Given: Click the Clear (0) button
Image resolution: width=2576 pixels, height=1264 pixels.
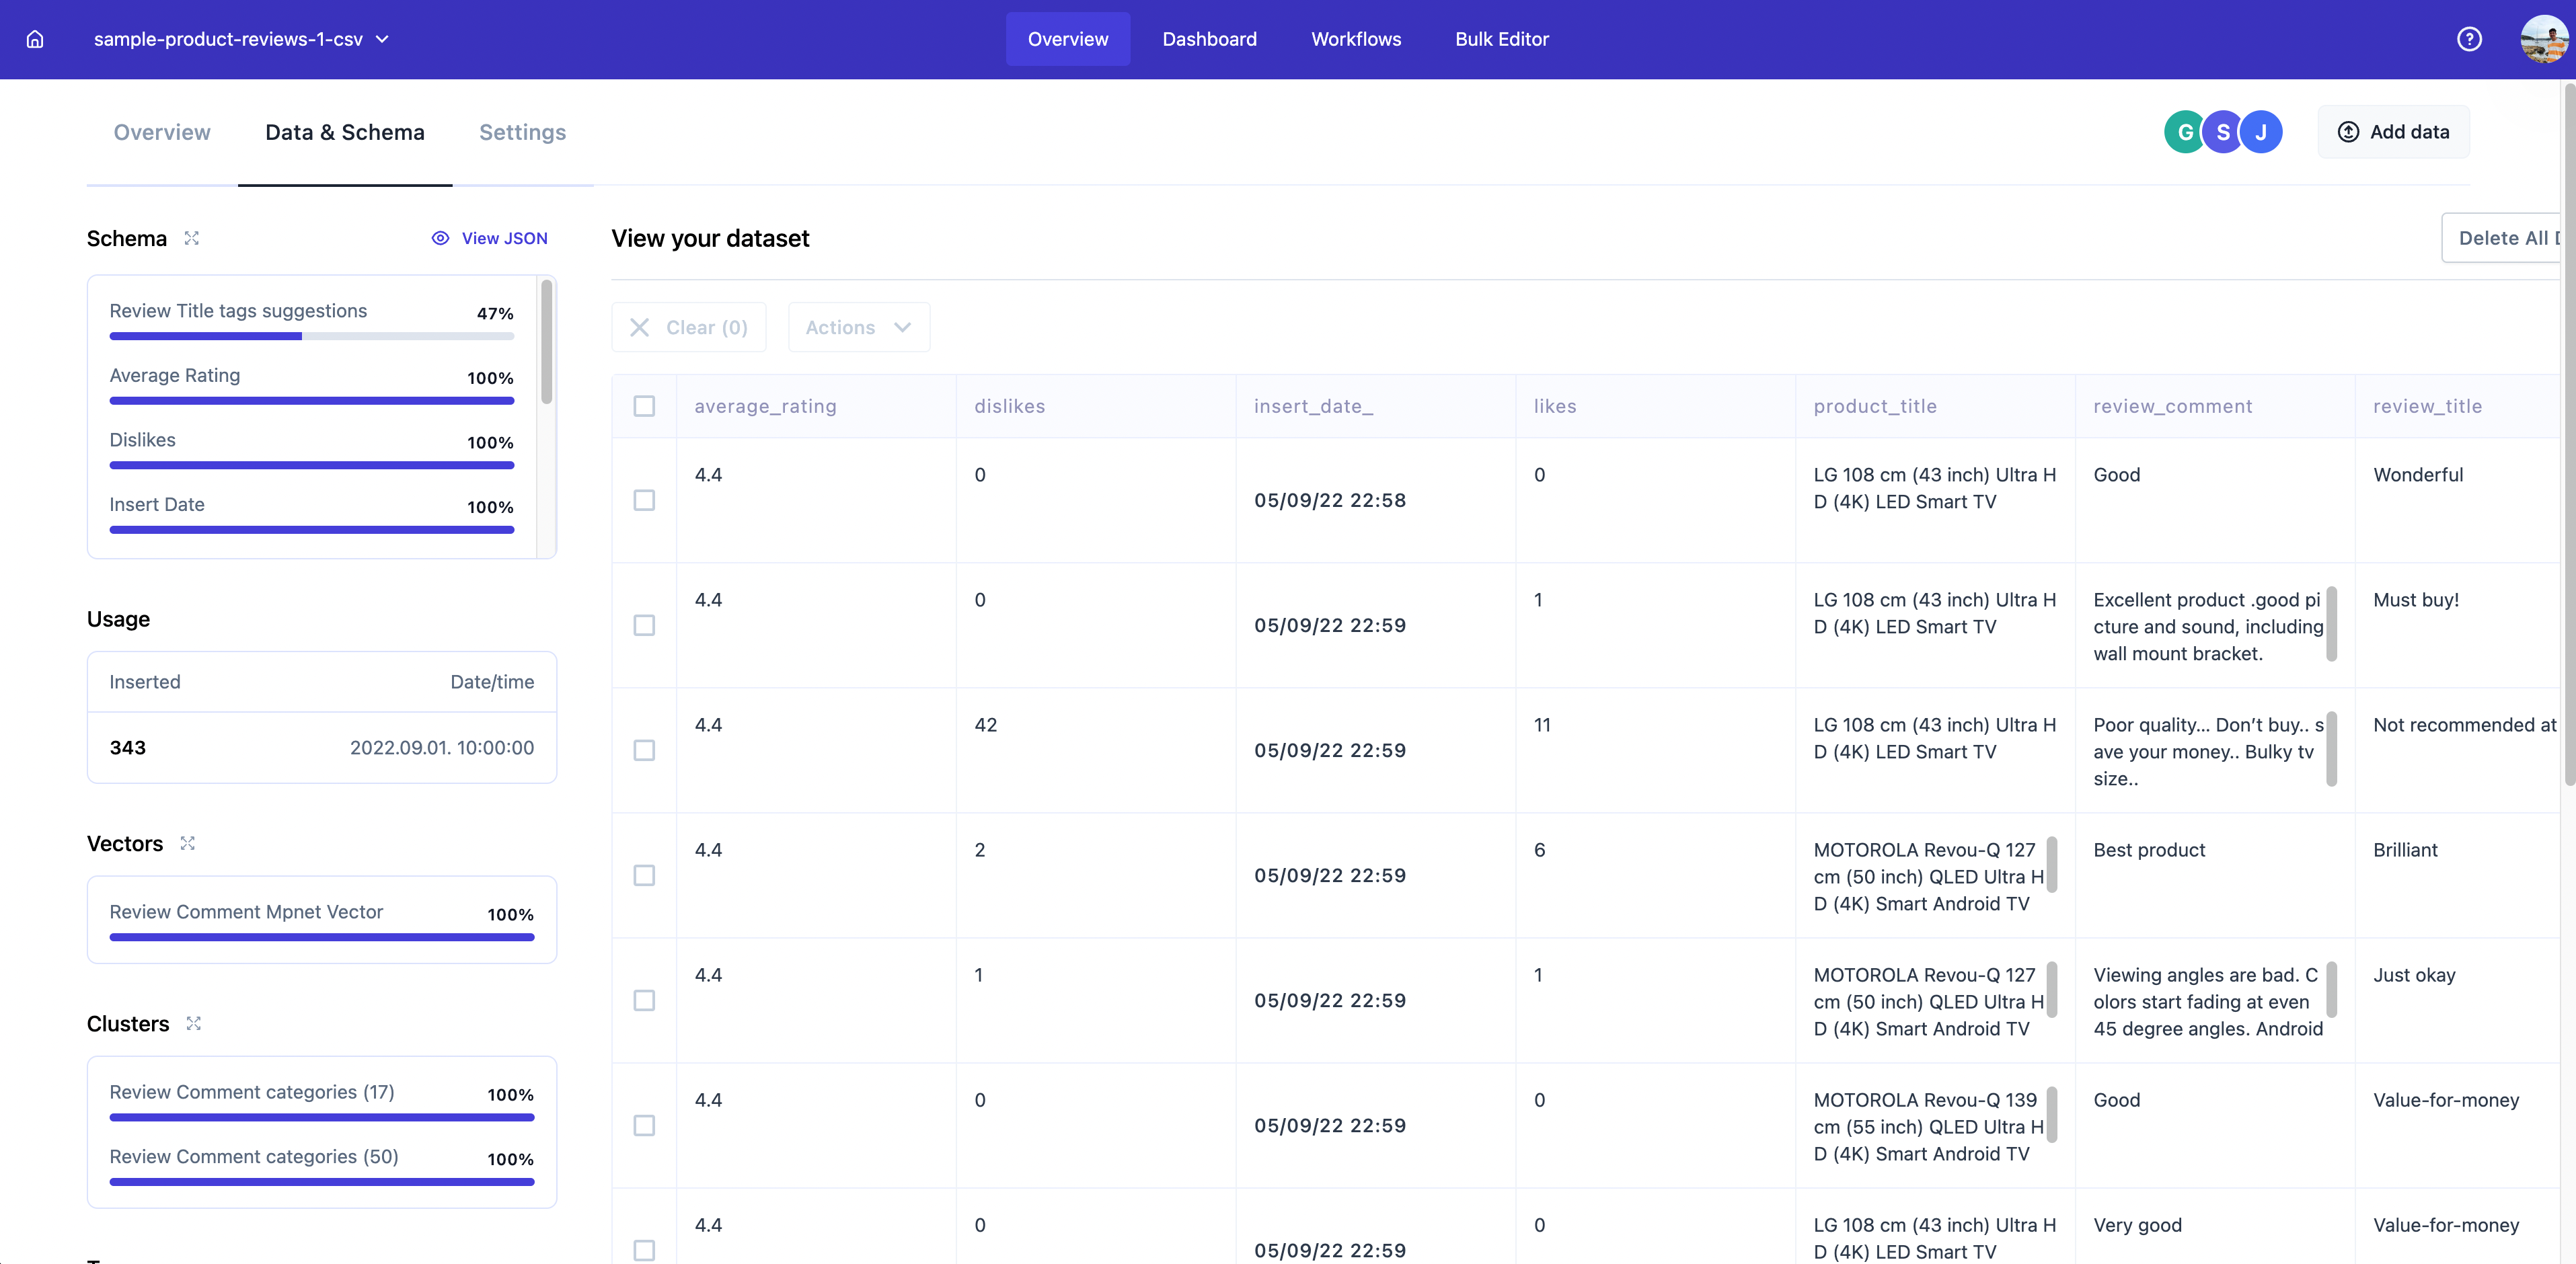Looking at the screenshot, I should [x=688, y=327].
